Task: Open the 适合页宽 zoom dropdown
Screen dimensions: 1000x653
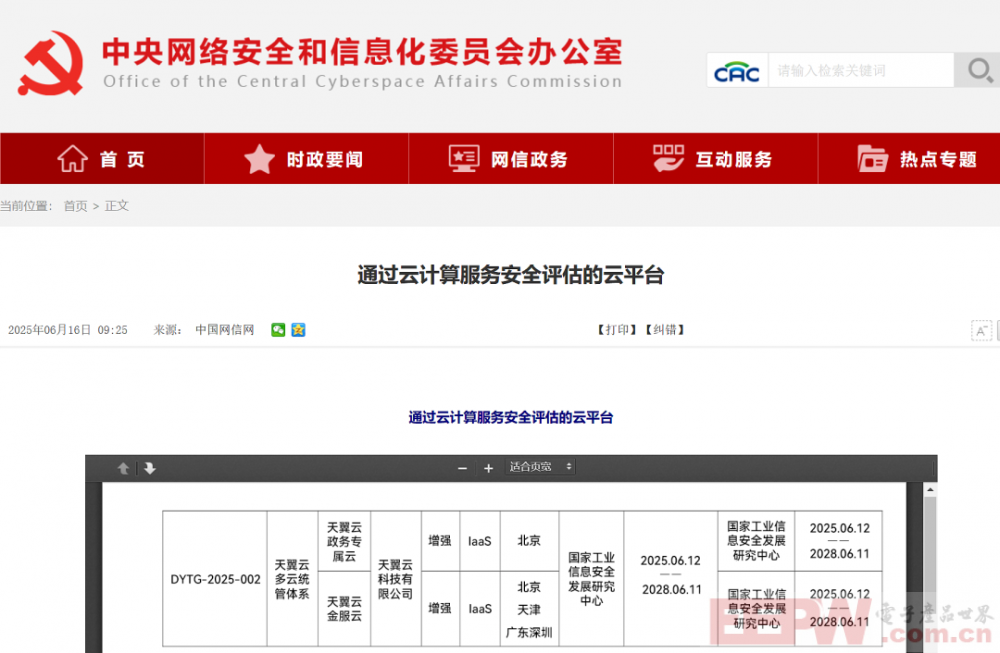Action: point(540,467)
